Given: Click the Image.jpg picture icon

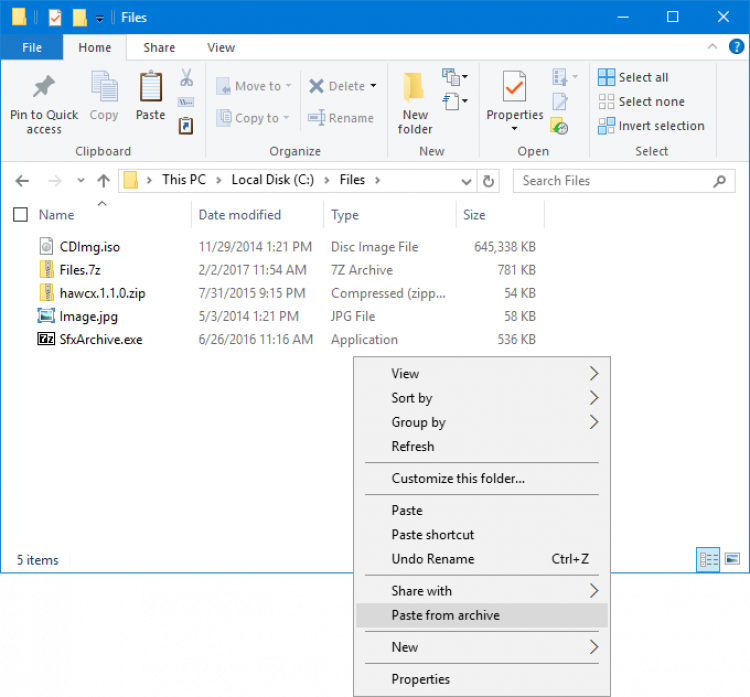Looking at the screenshot, I should (46, 316).
